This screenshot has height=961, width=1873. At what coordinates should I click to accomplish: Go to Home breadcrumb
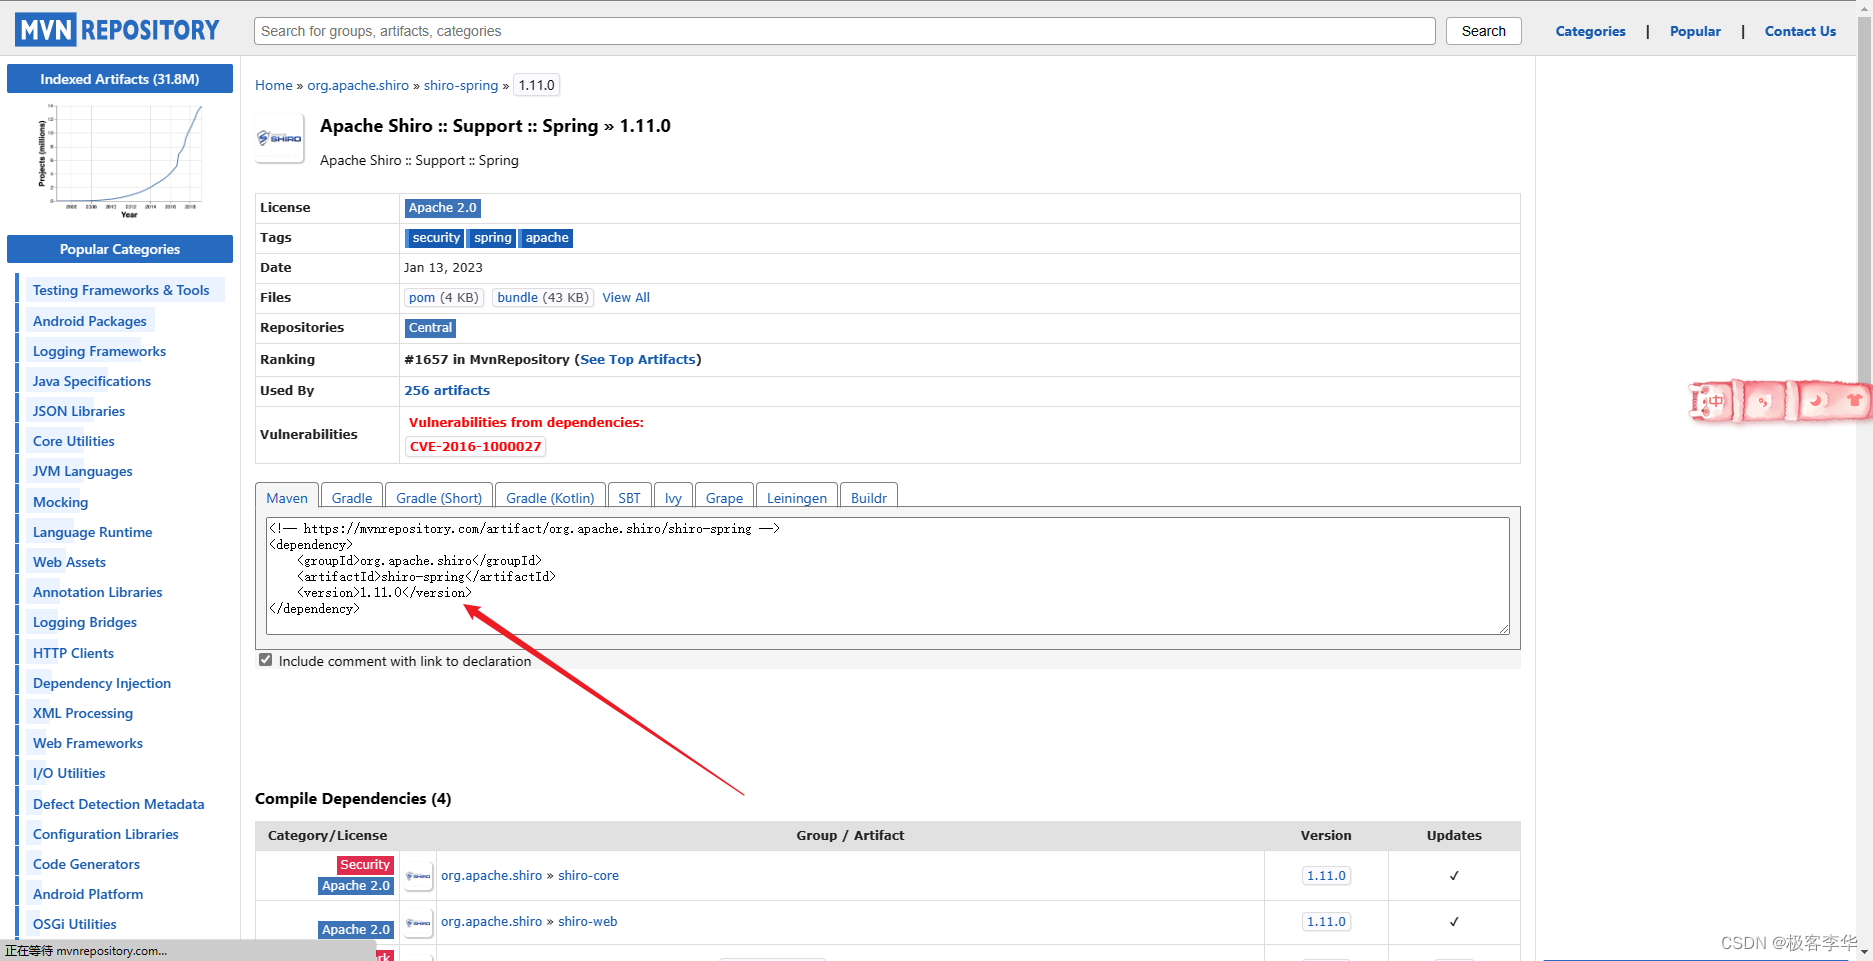[x=274, y=85]
